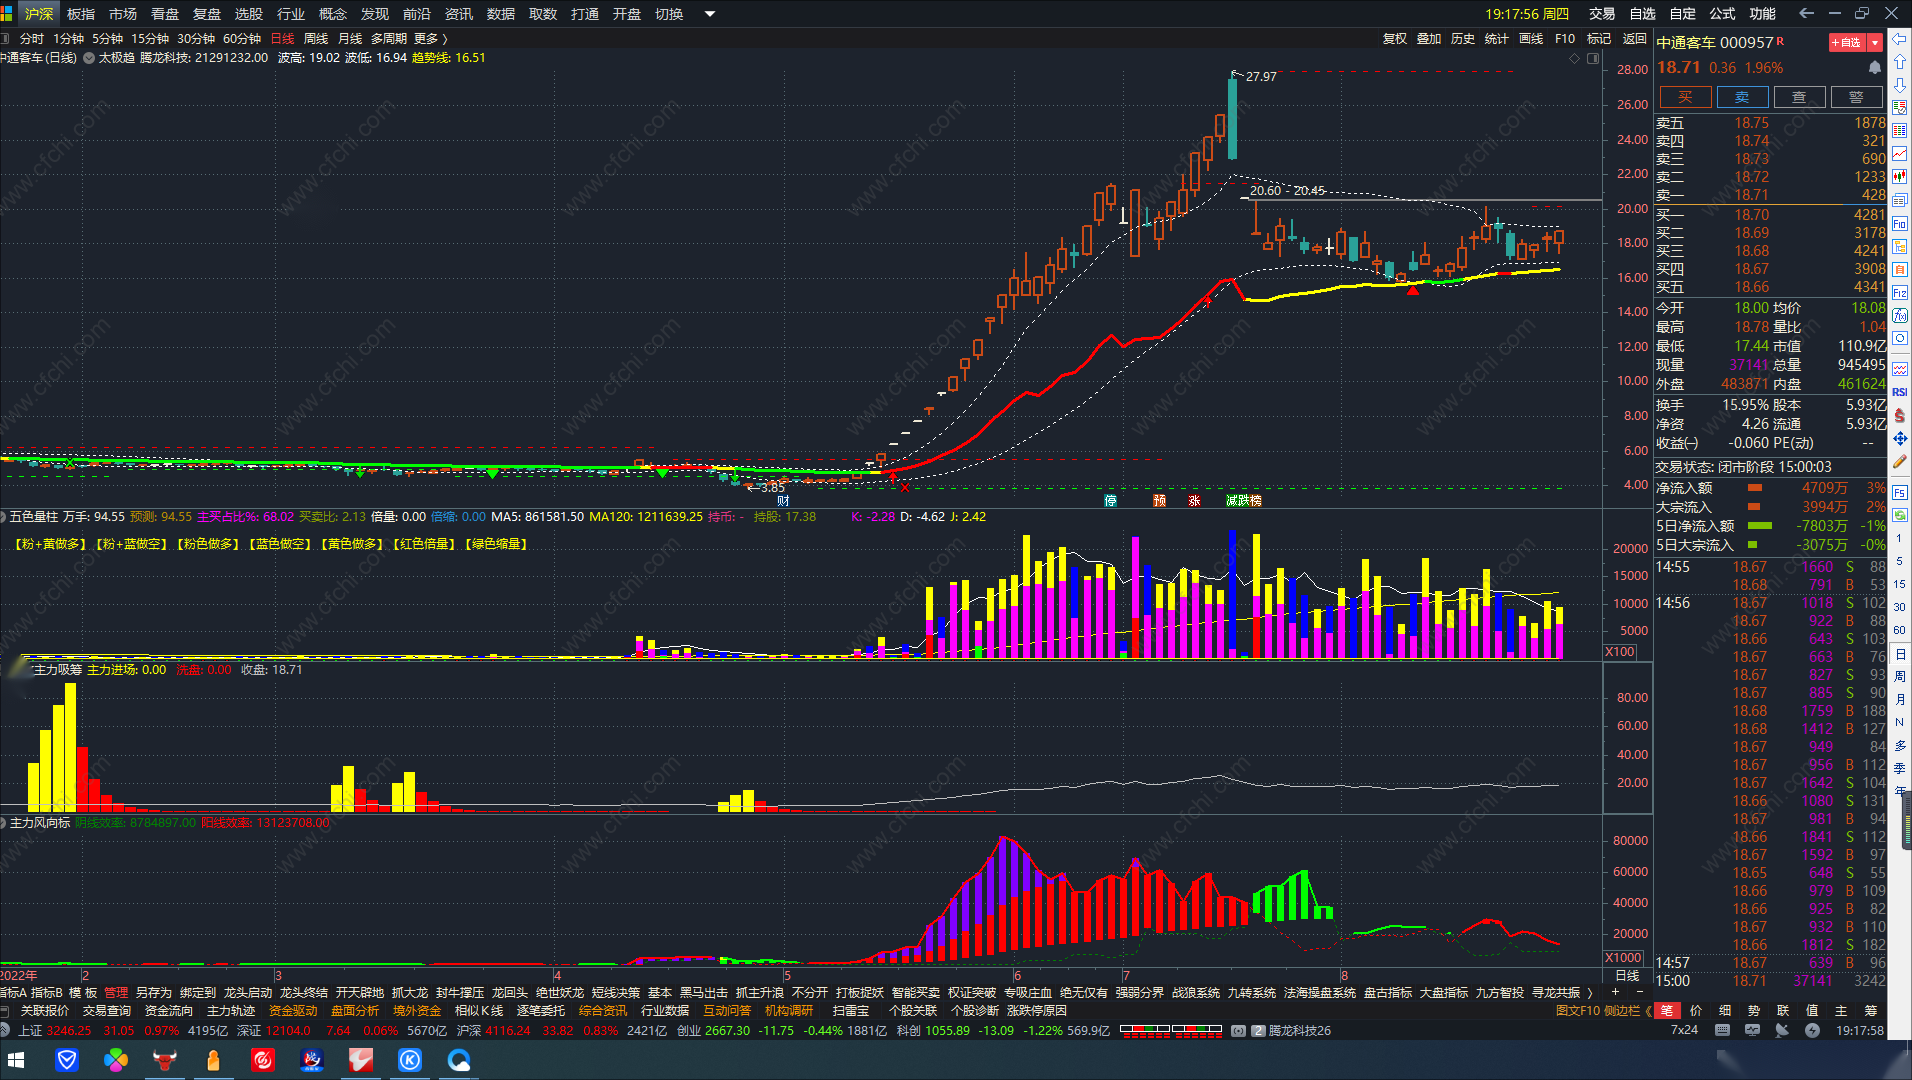
Task: Select the 月线 monthly chart period
Action: tap(350, 39)
